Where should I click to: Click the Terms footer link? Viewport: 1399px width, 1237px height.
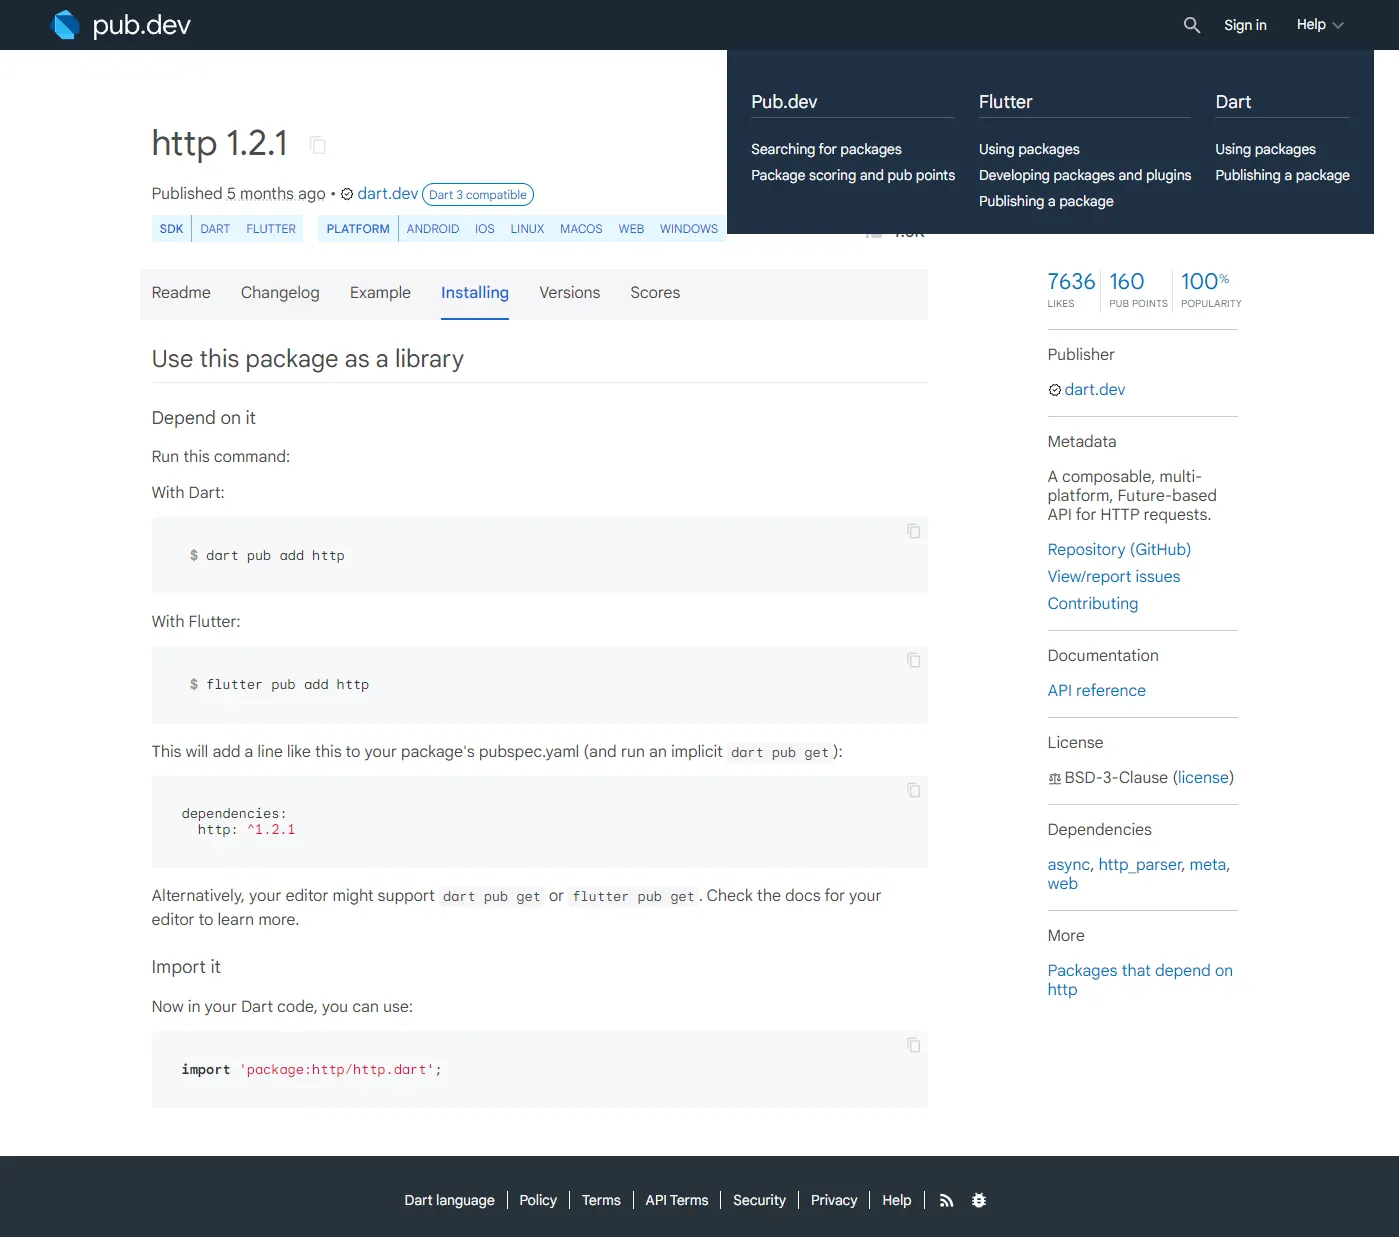tap(601, 1200)
